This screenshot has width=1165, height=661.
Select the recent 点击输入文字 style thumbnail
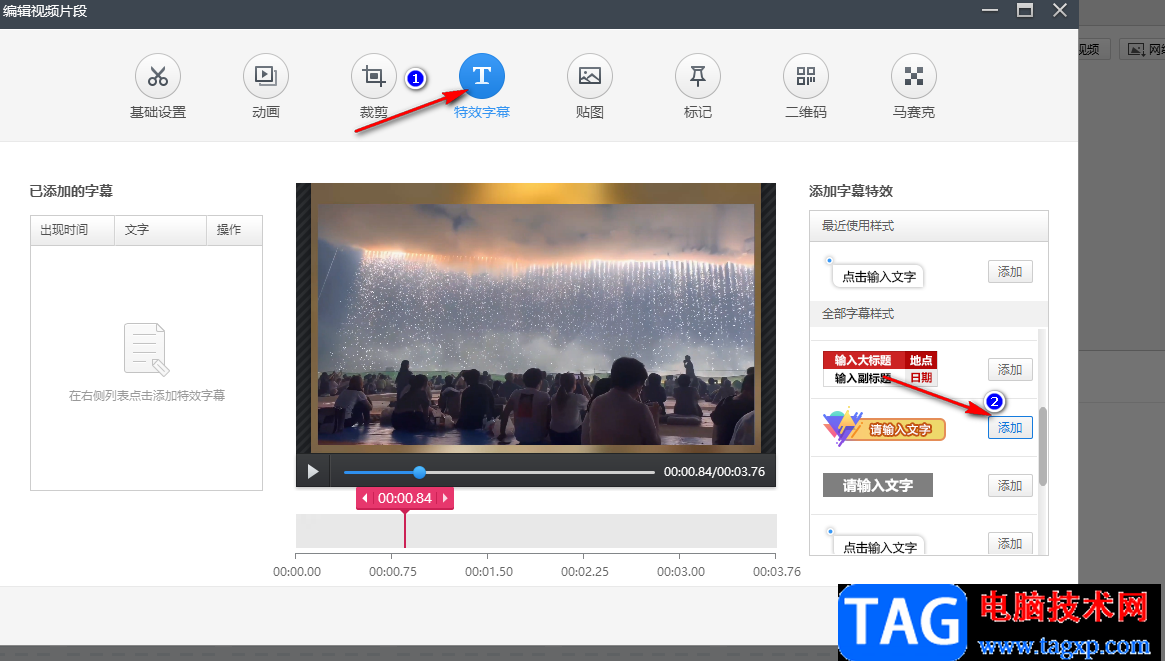tap(874, 273)
